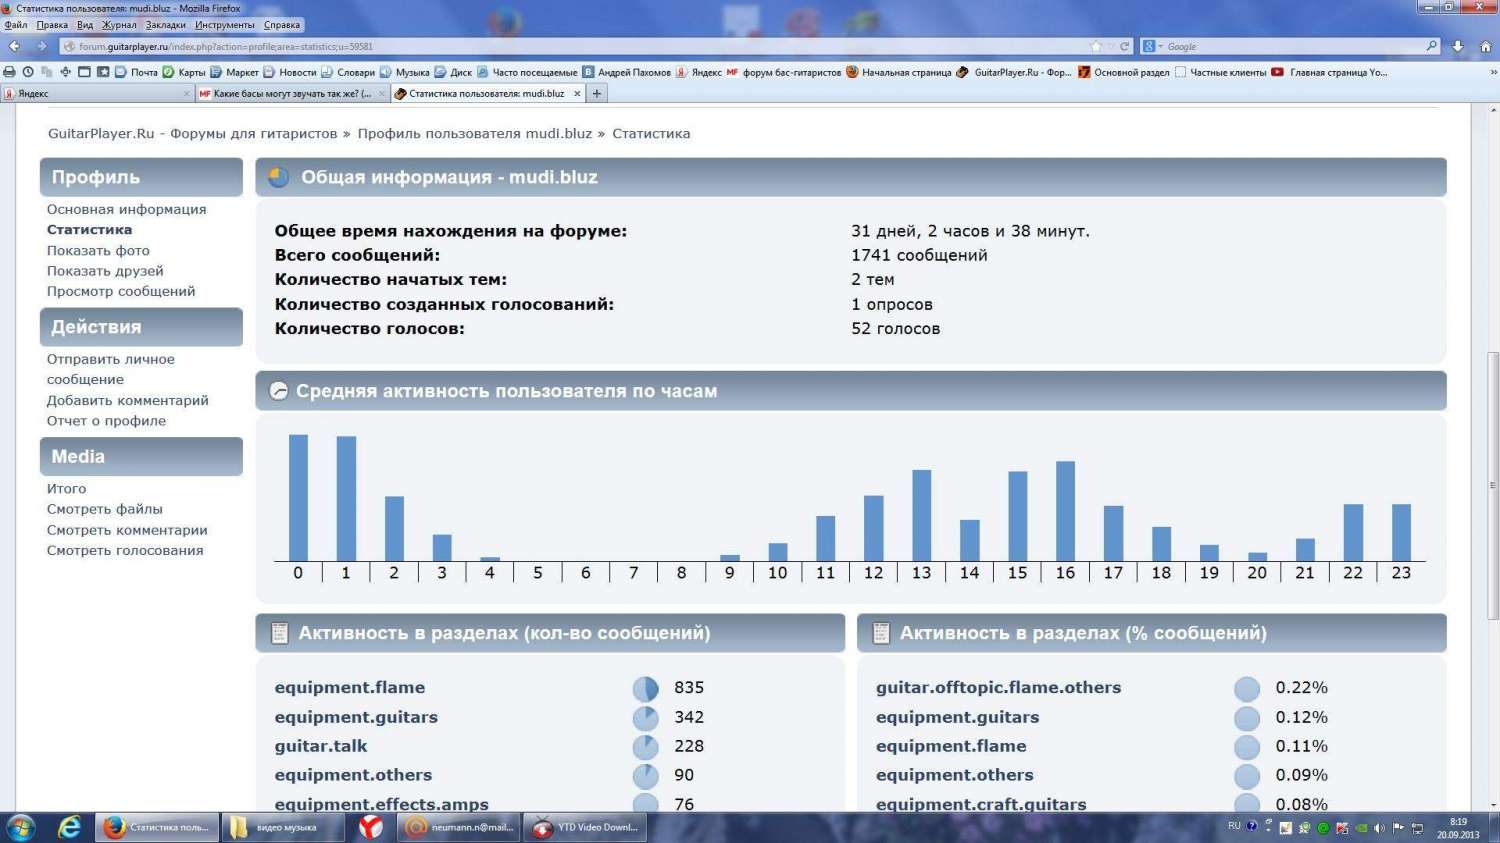Image resolution: width=1500 pixels, height=843 pixels.
Task: Expand the 'Часто посещаемые' bookmark menu
Action: (527, 72)
